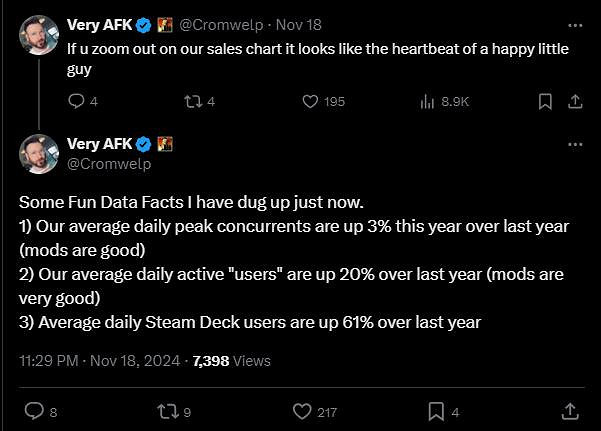
Task: Reply to the first tweet about sales chart
Action: [x=76, y=101]
